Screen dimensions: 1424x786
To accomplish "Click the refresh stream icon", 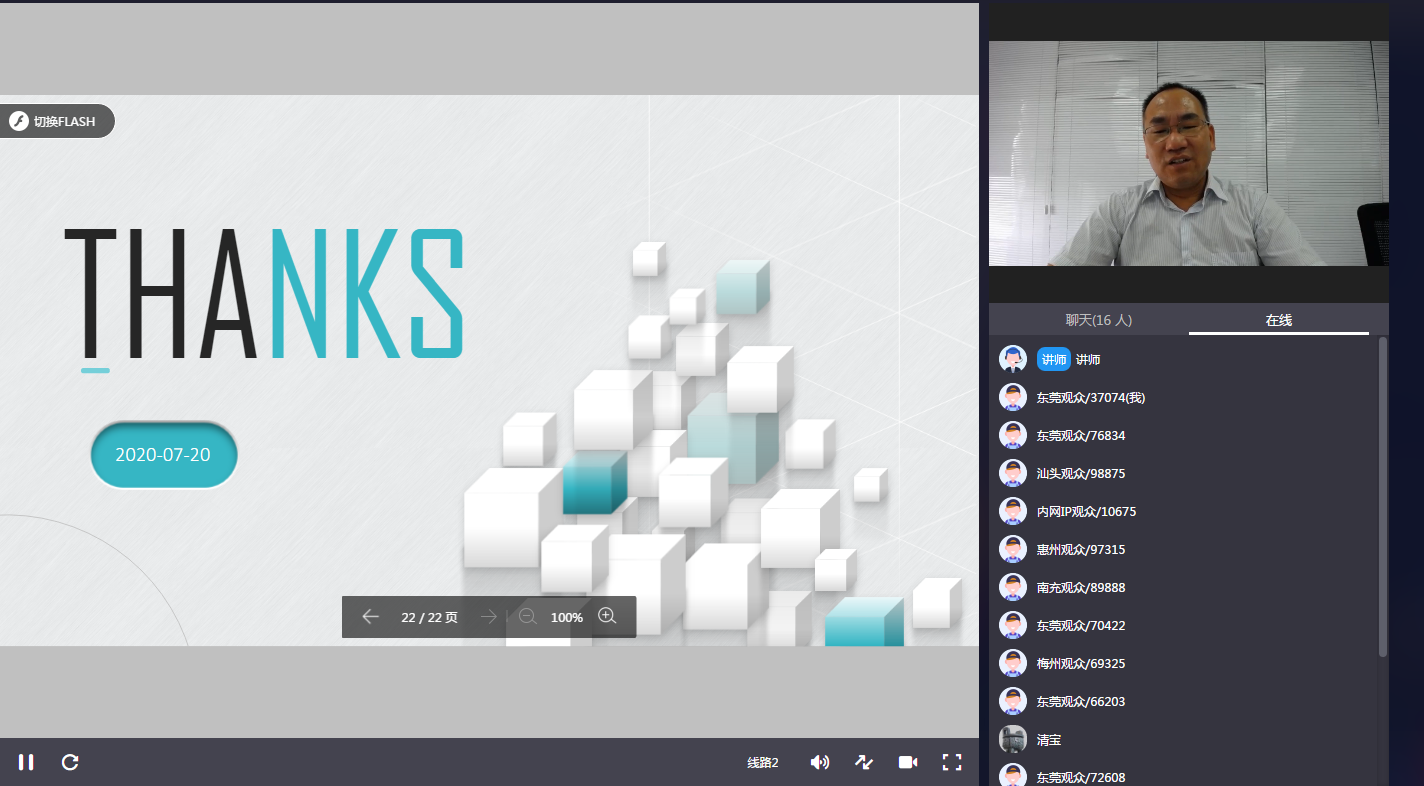I will coord(70,762).
